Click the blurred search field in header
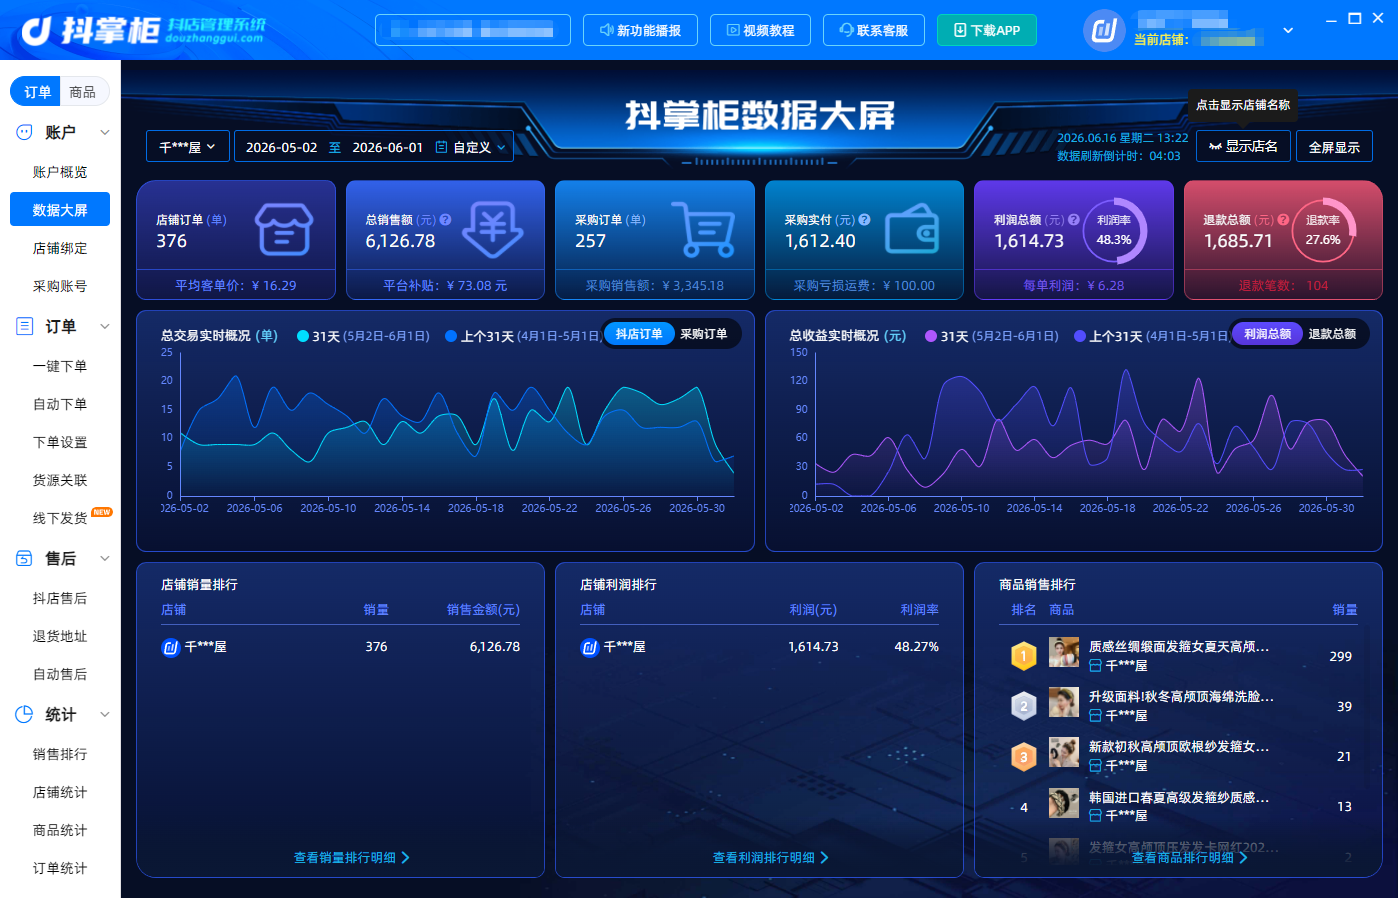 pos(473,30)
